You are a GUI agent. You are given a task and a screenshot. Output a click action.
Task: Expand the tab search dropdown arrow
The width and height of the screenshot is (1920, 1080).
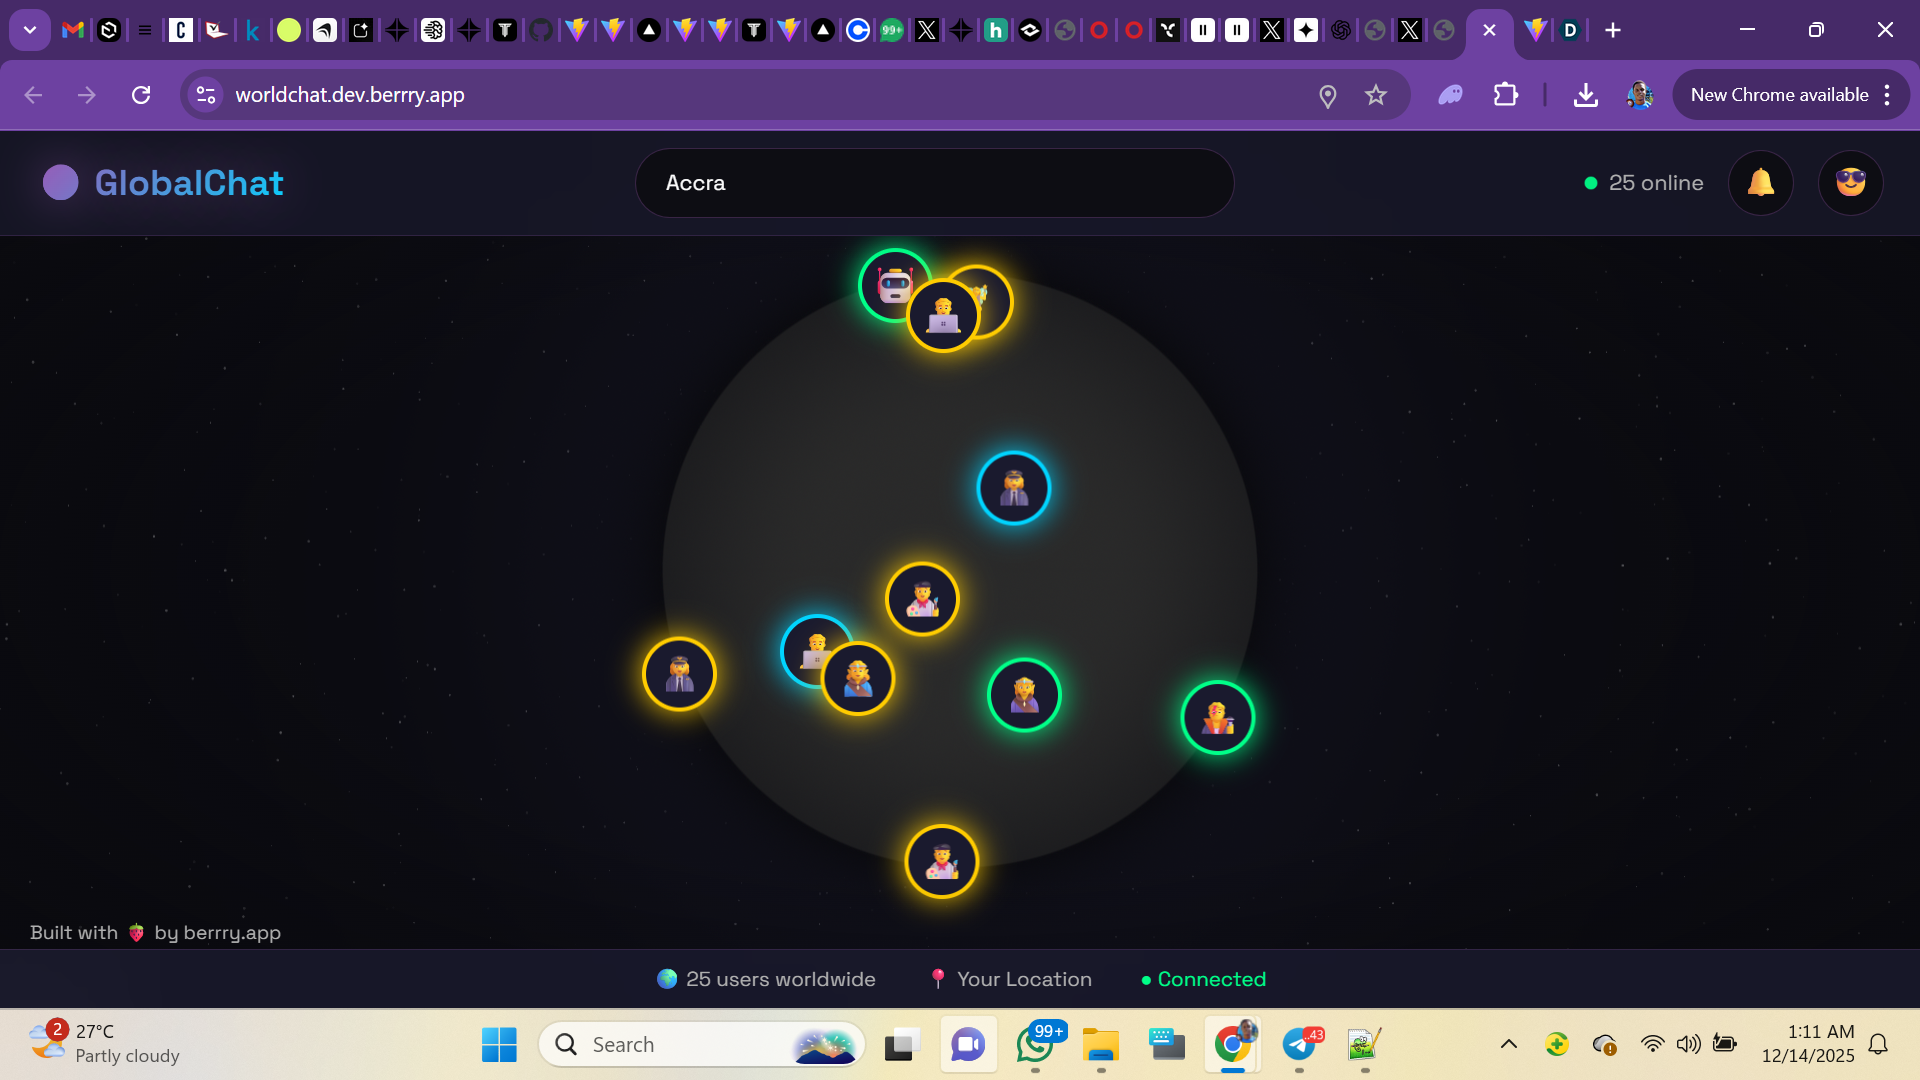[30, 30]
